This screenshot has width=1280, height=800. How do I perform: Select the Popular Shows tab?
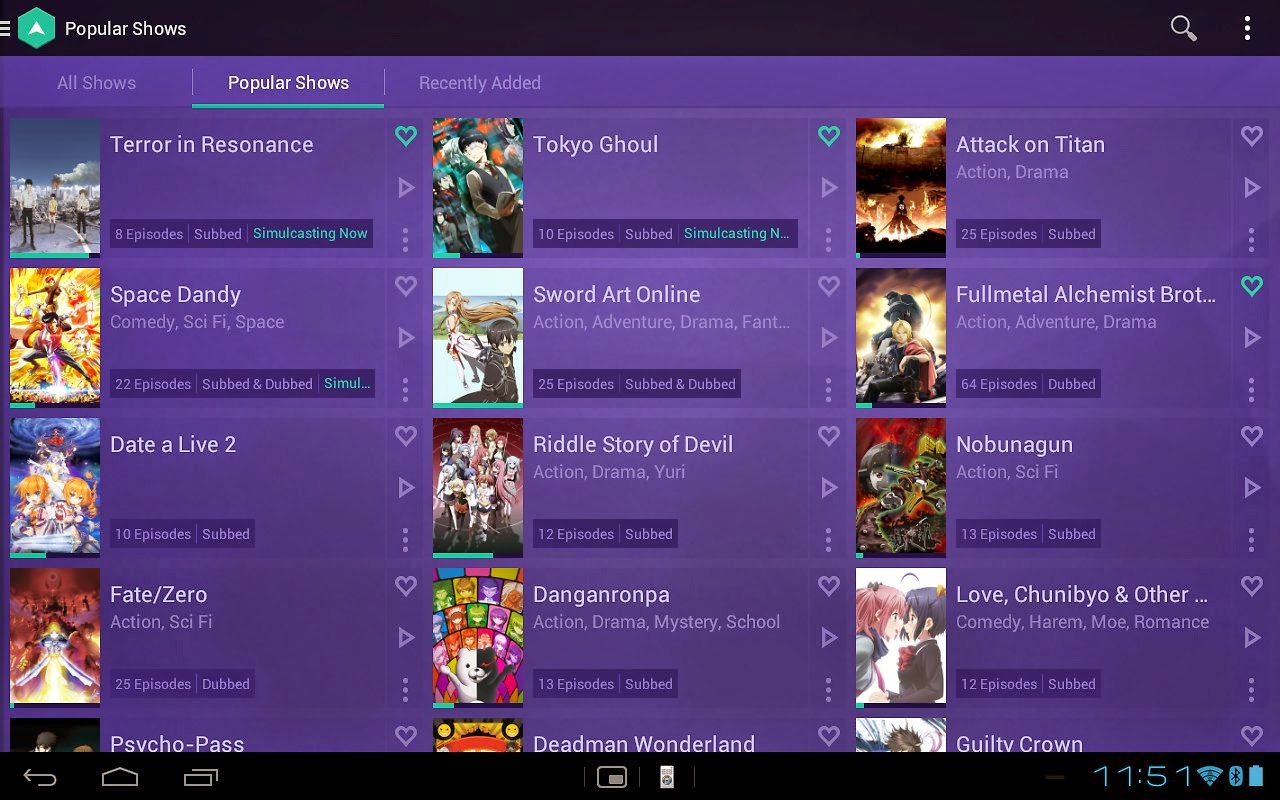click(288, 83)
